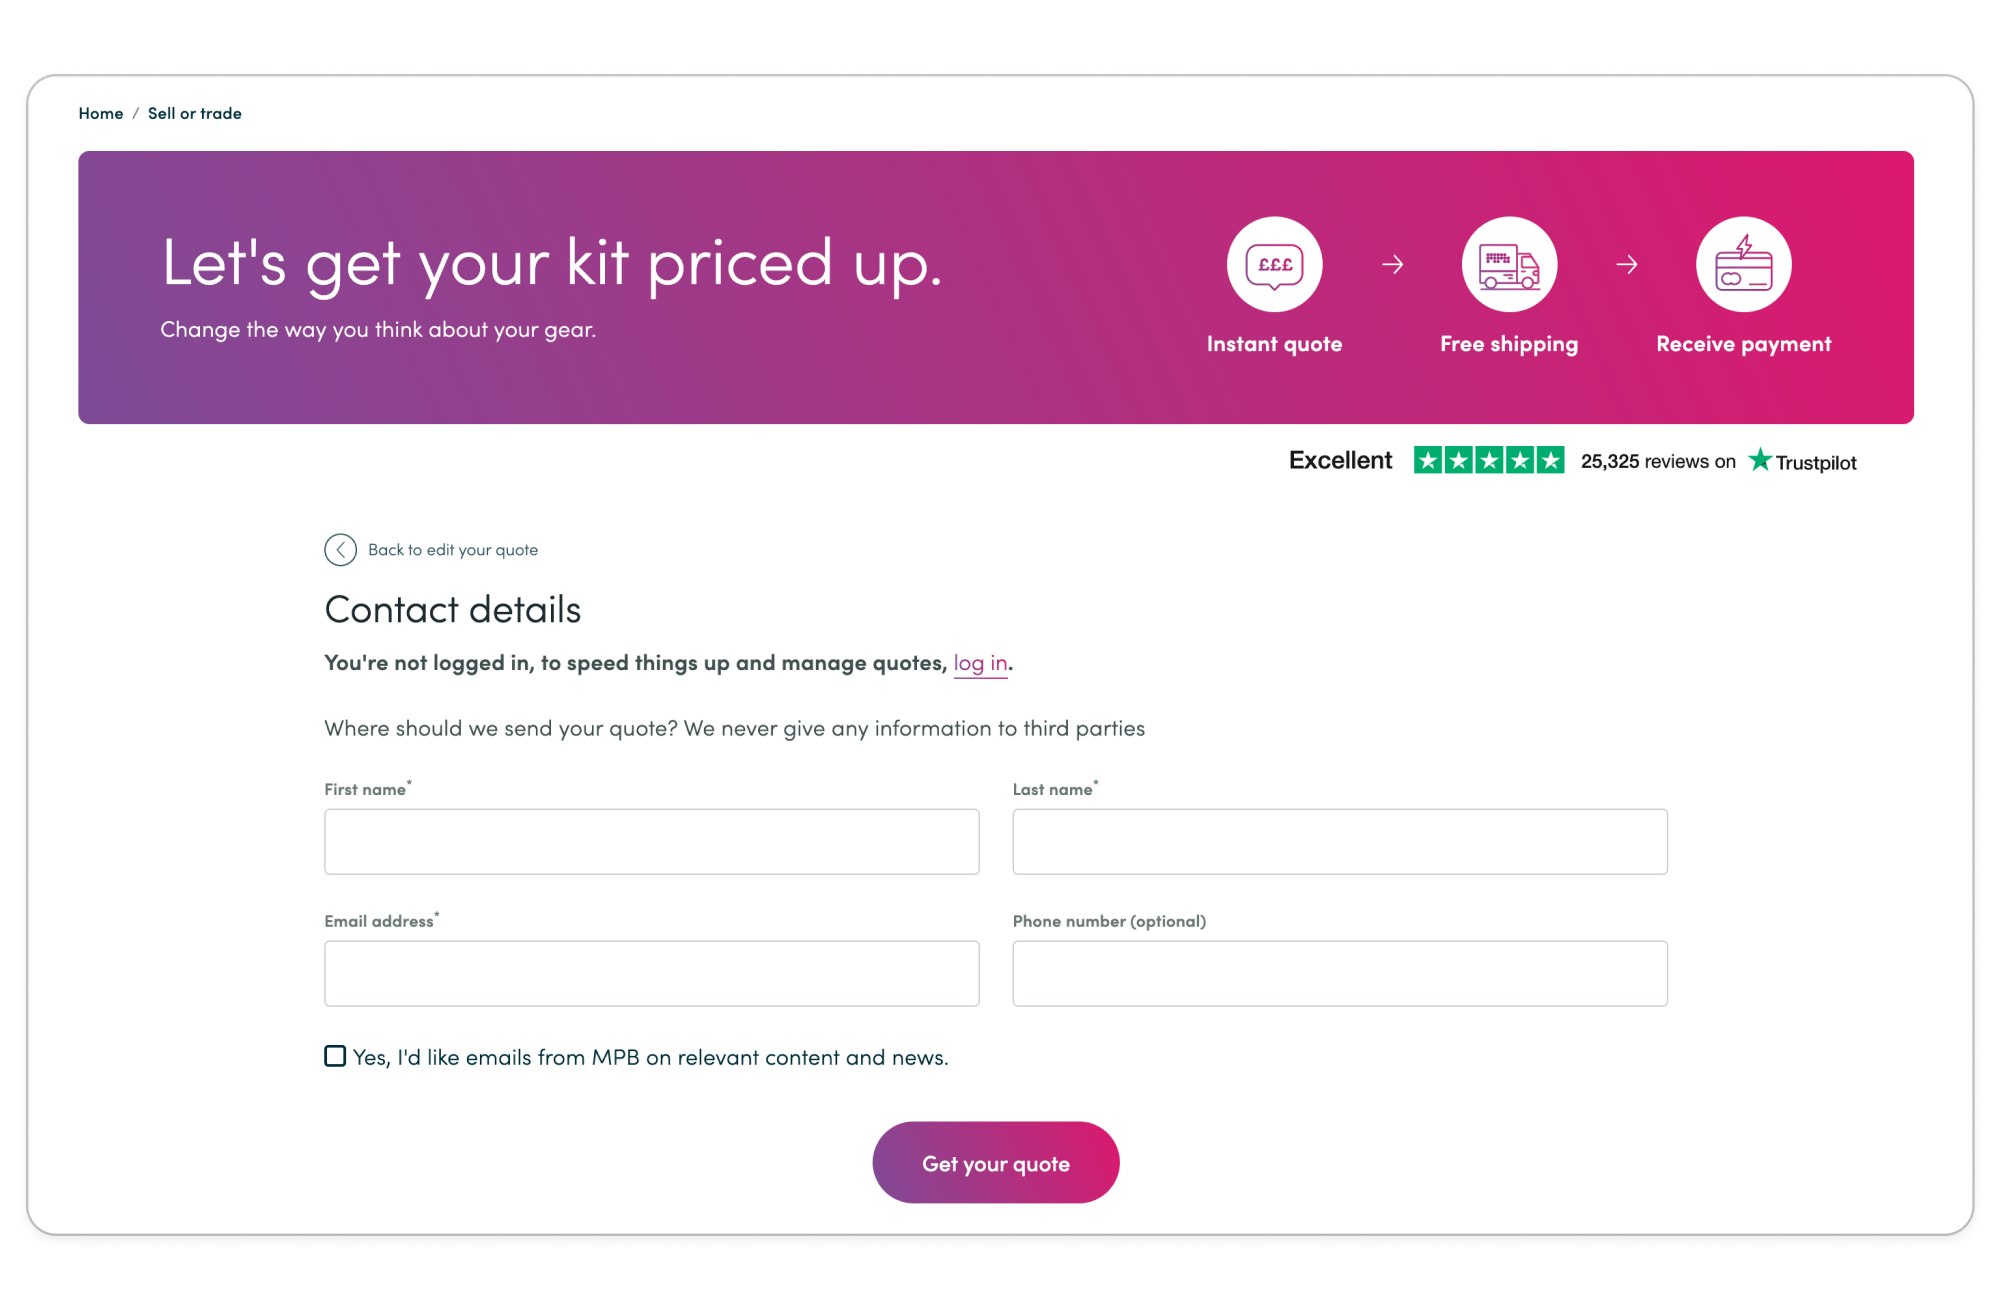Click the Receive payment card icon

point(1743,265)
